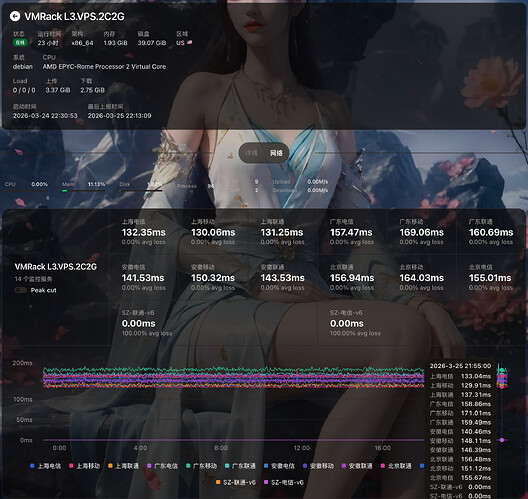Click the 'x86_64' architecture value
The image size is (528, 499).
(82, 43)
